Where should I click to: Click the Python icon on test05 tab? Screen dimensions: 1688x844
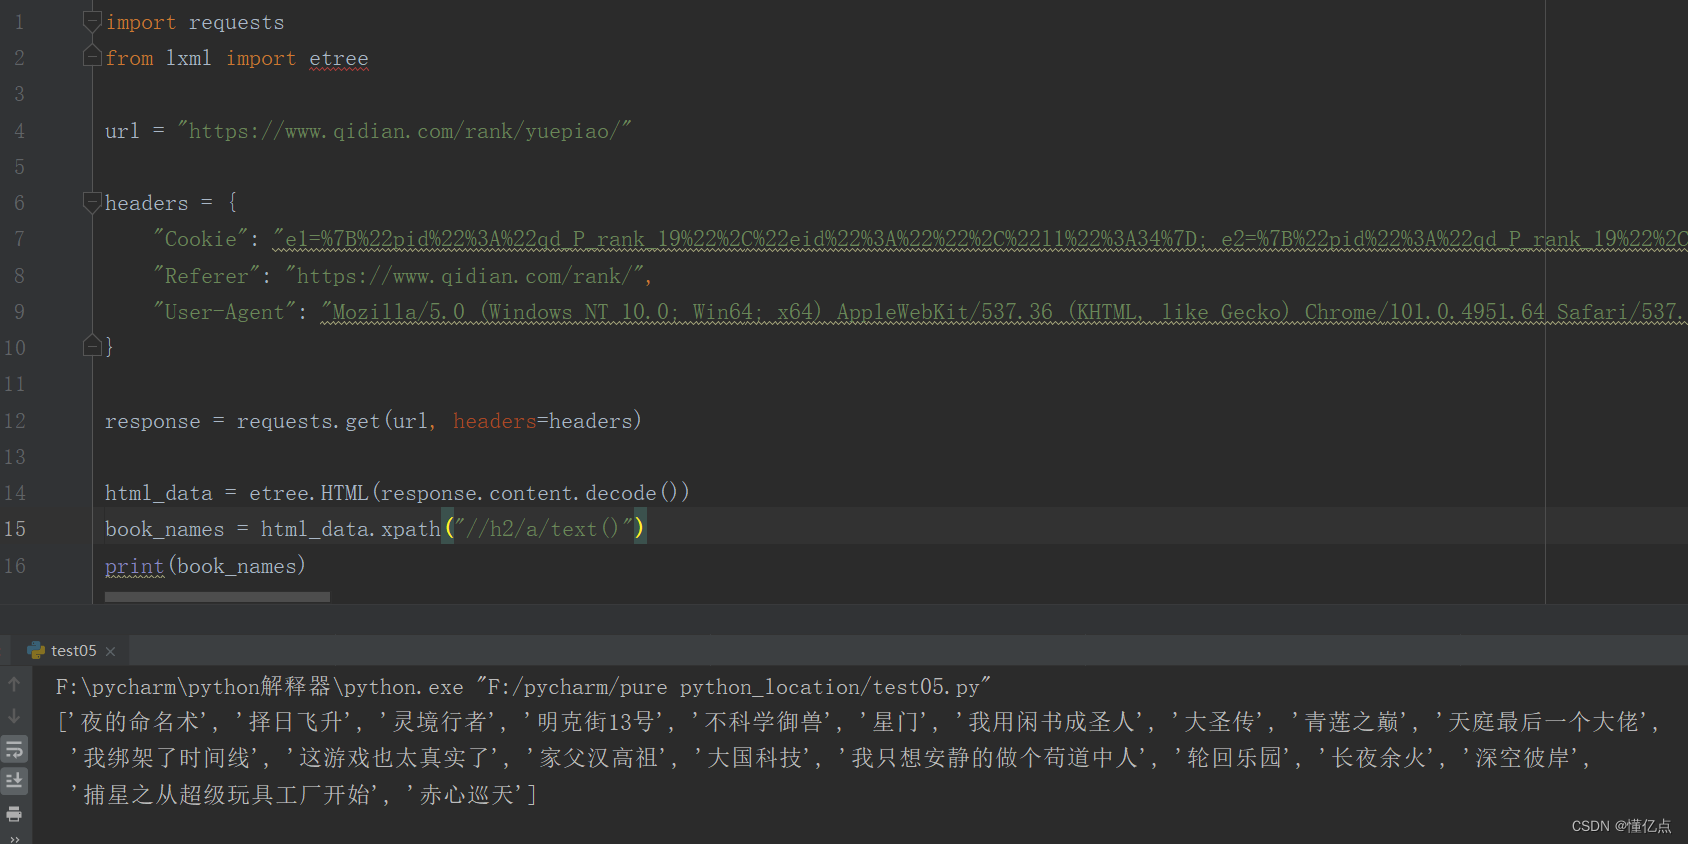click(37, 651)
